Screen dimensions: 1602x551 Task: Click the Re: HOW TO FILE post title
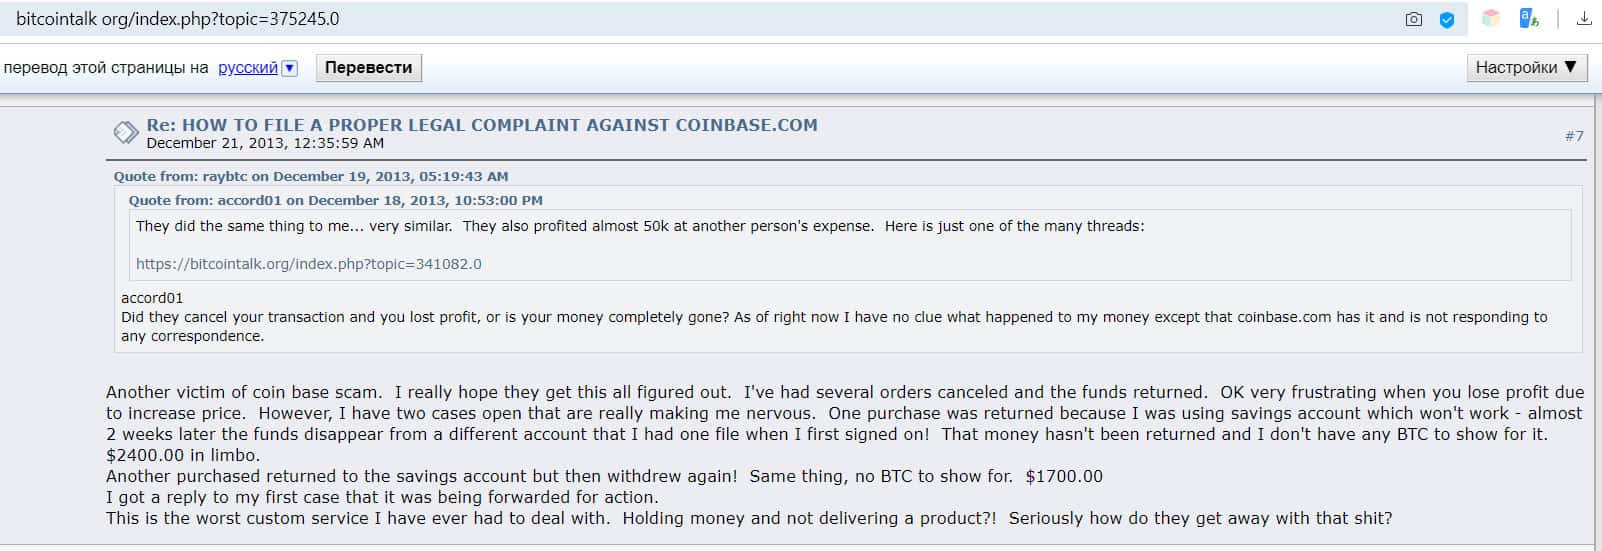(x=481, y=125)
